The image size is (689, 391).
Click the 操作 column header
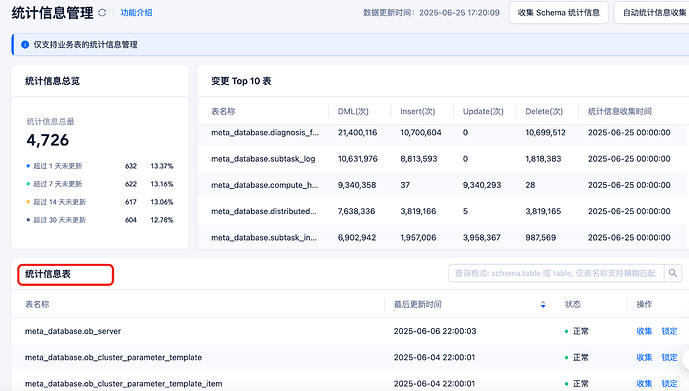(644, 304)
